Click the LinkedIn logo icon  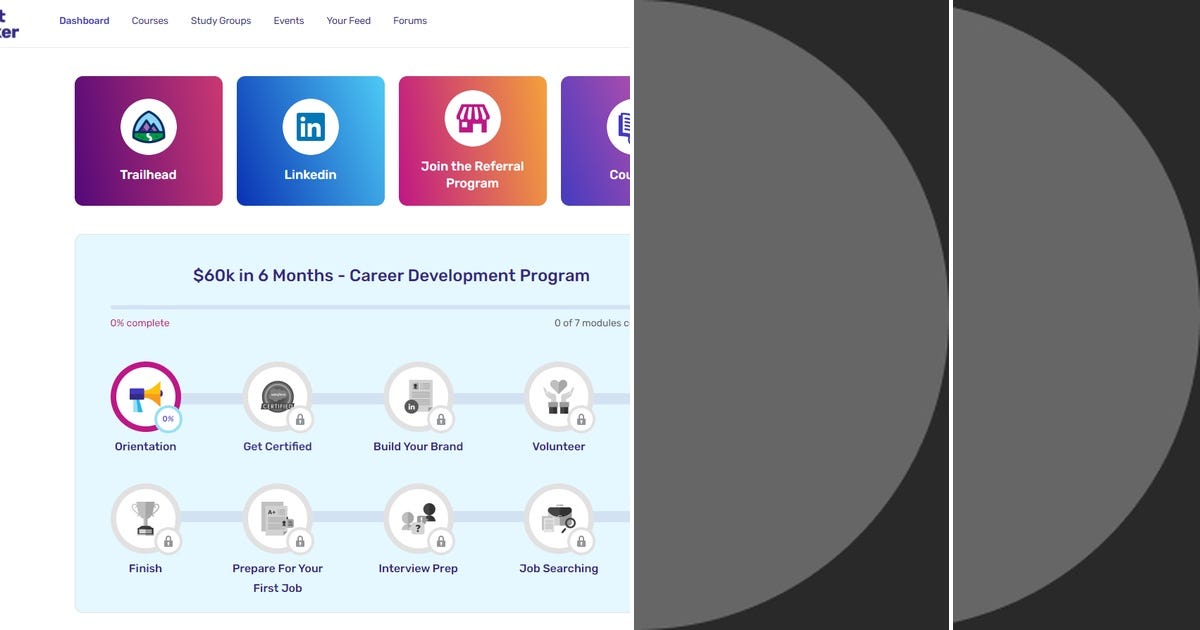(310, 127)
